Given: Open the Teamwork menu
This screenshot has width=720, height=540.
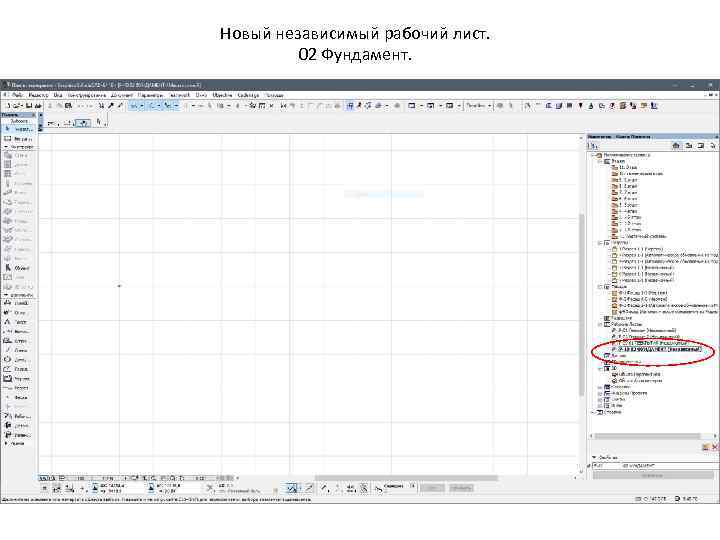Looking at the screenshot, I should pyautogui.click(x=180, y=95).
